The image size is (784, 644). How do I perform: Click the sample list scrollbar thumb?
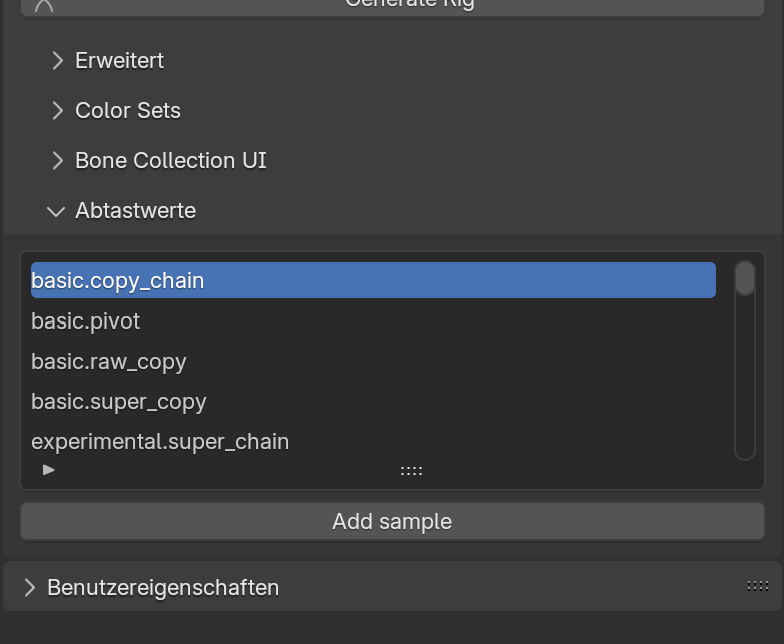coord(744,279)
